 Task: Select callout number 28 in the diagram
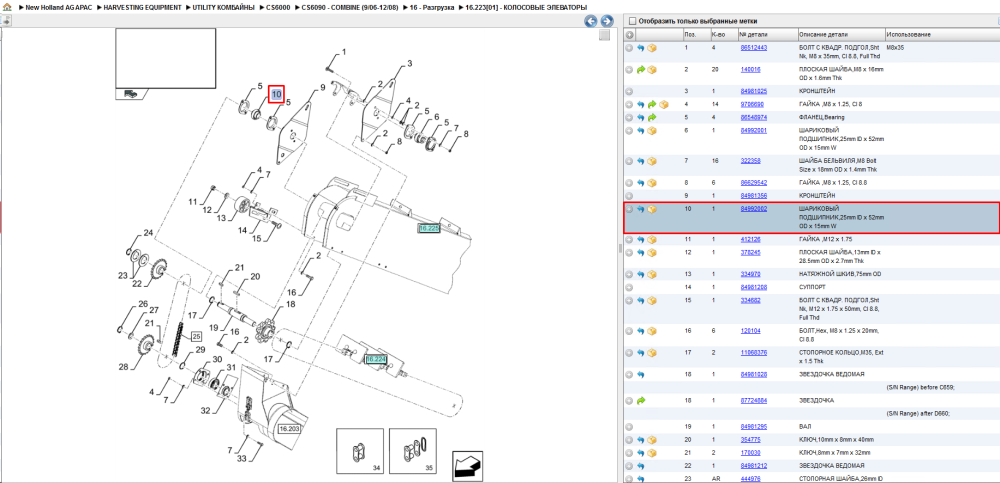click(122, 367)
